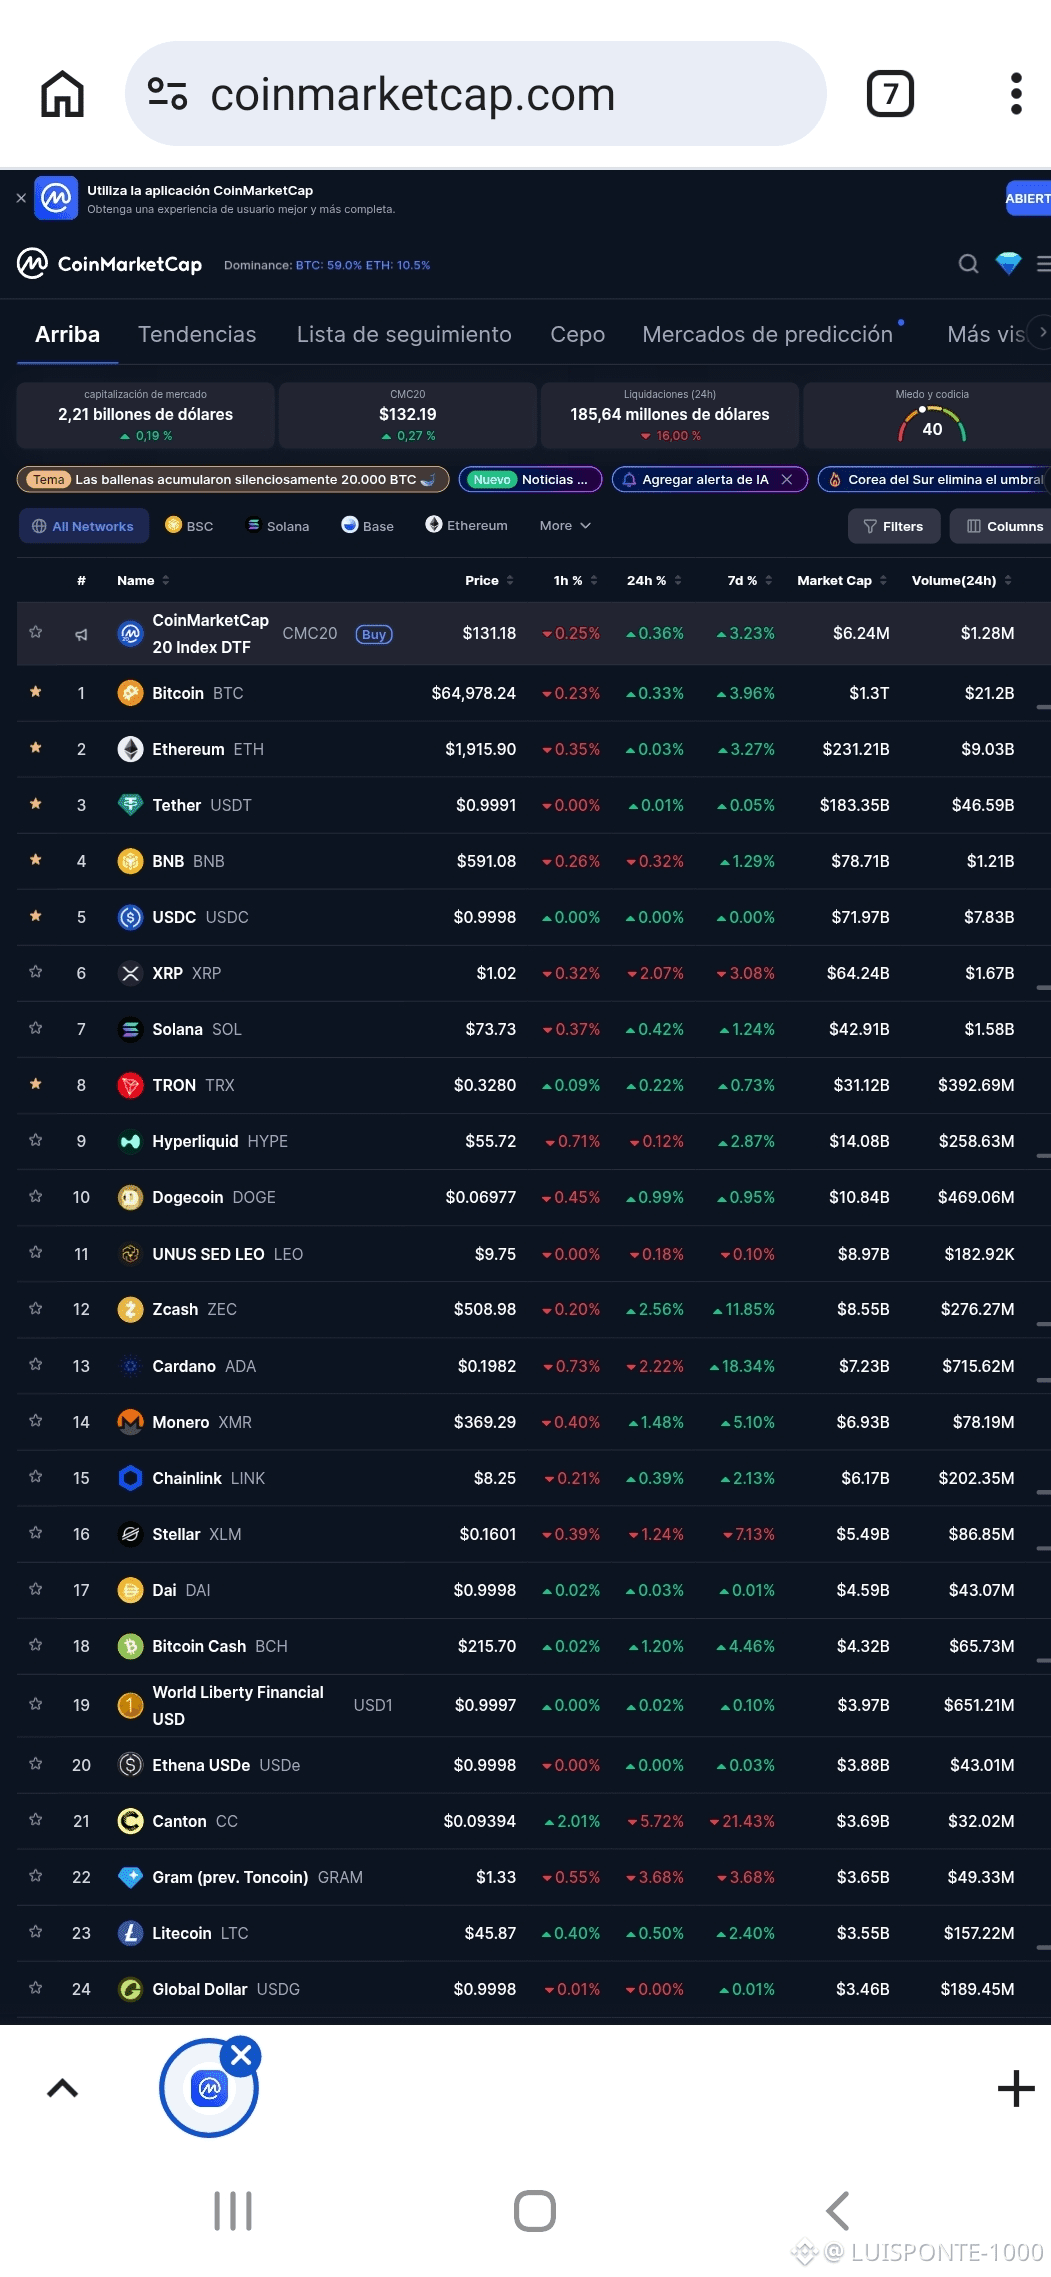
Task: Toggle TRON watchlist star
Action: [36, 1084]
